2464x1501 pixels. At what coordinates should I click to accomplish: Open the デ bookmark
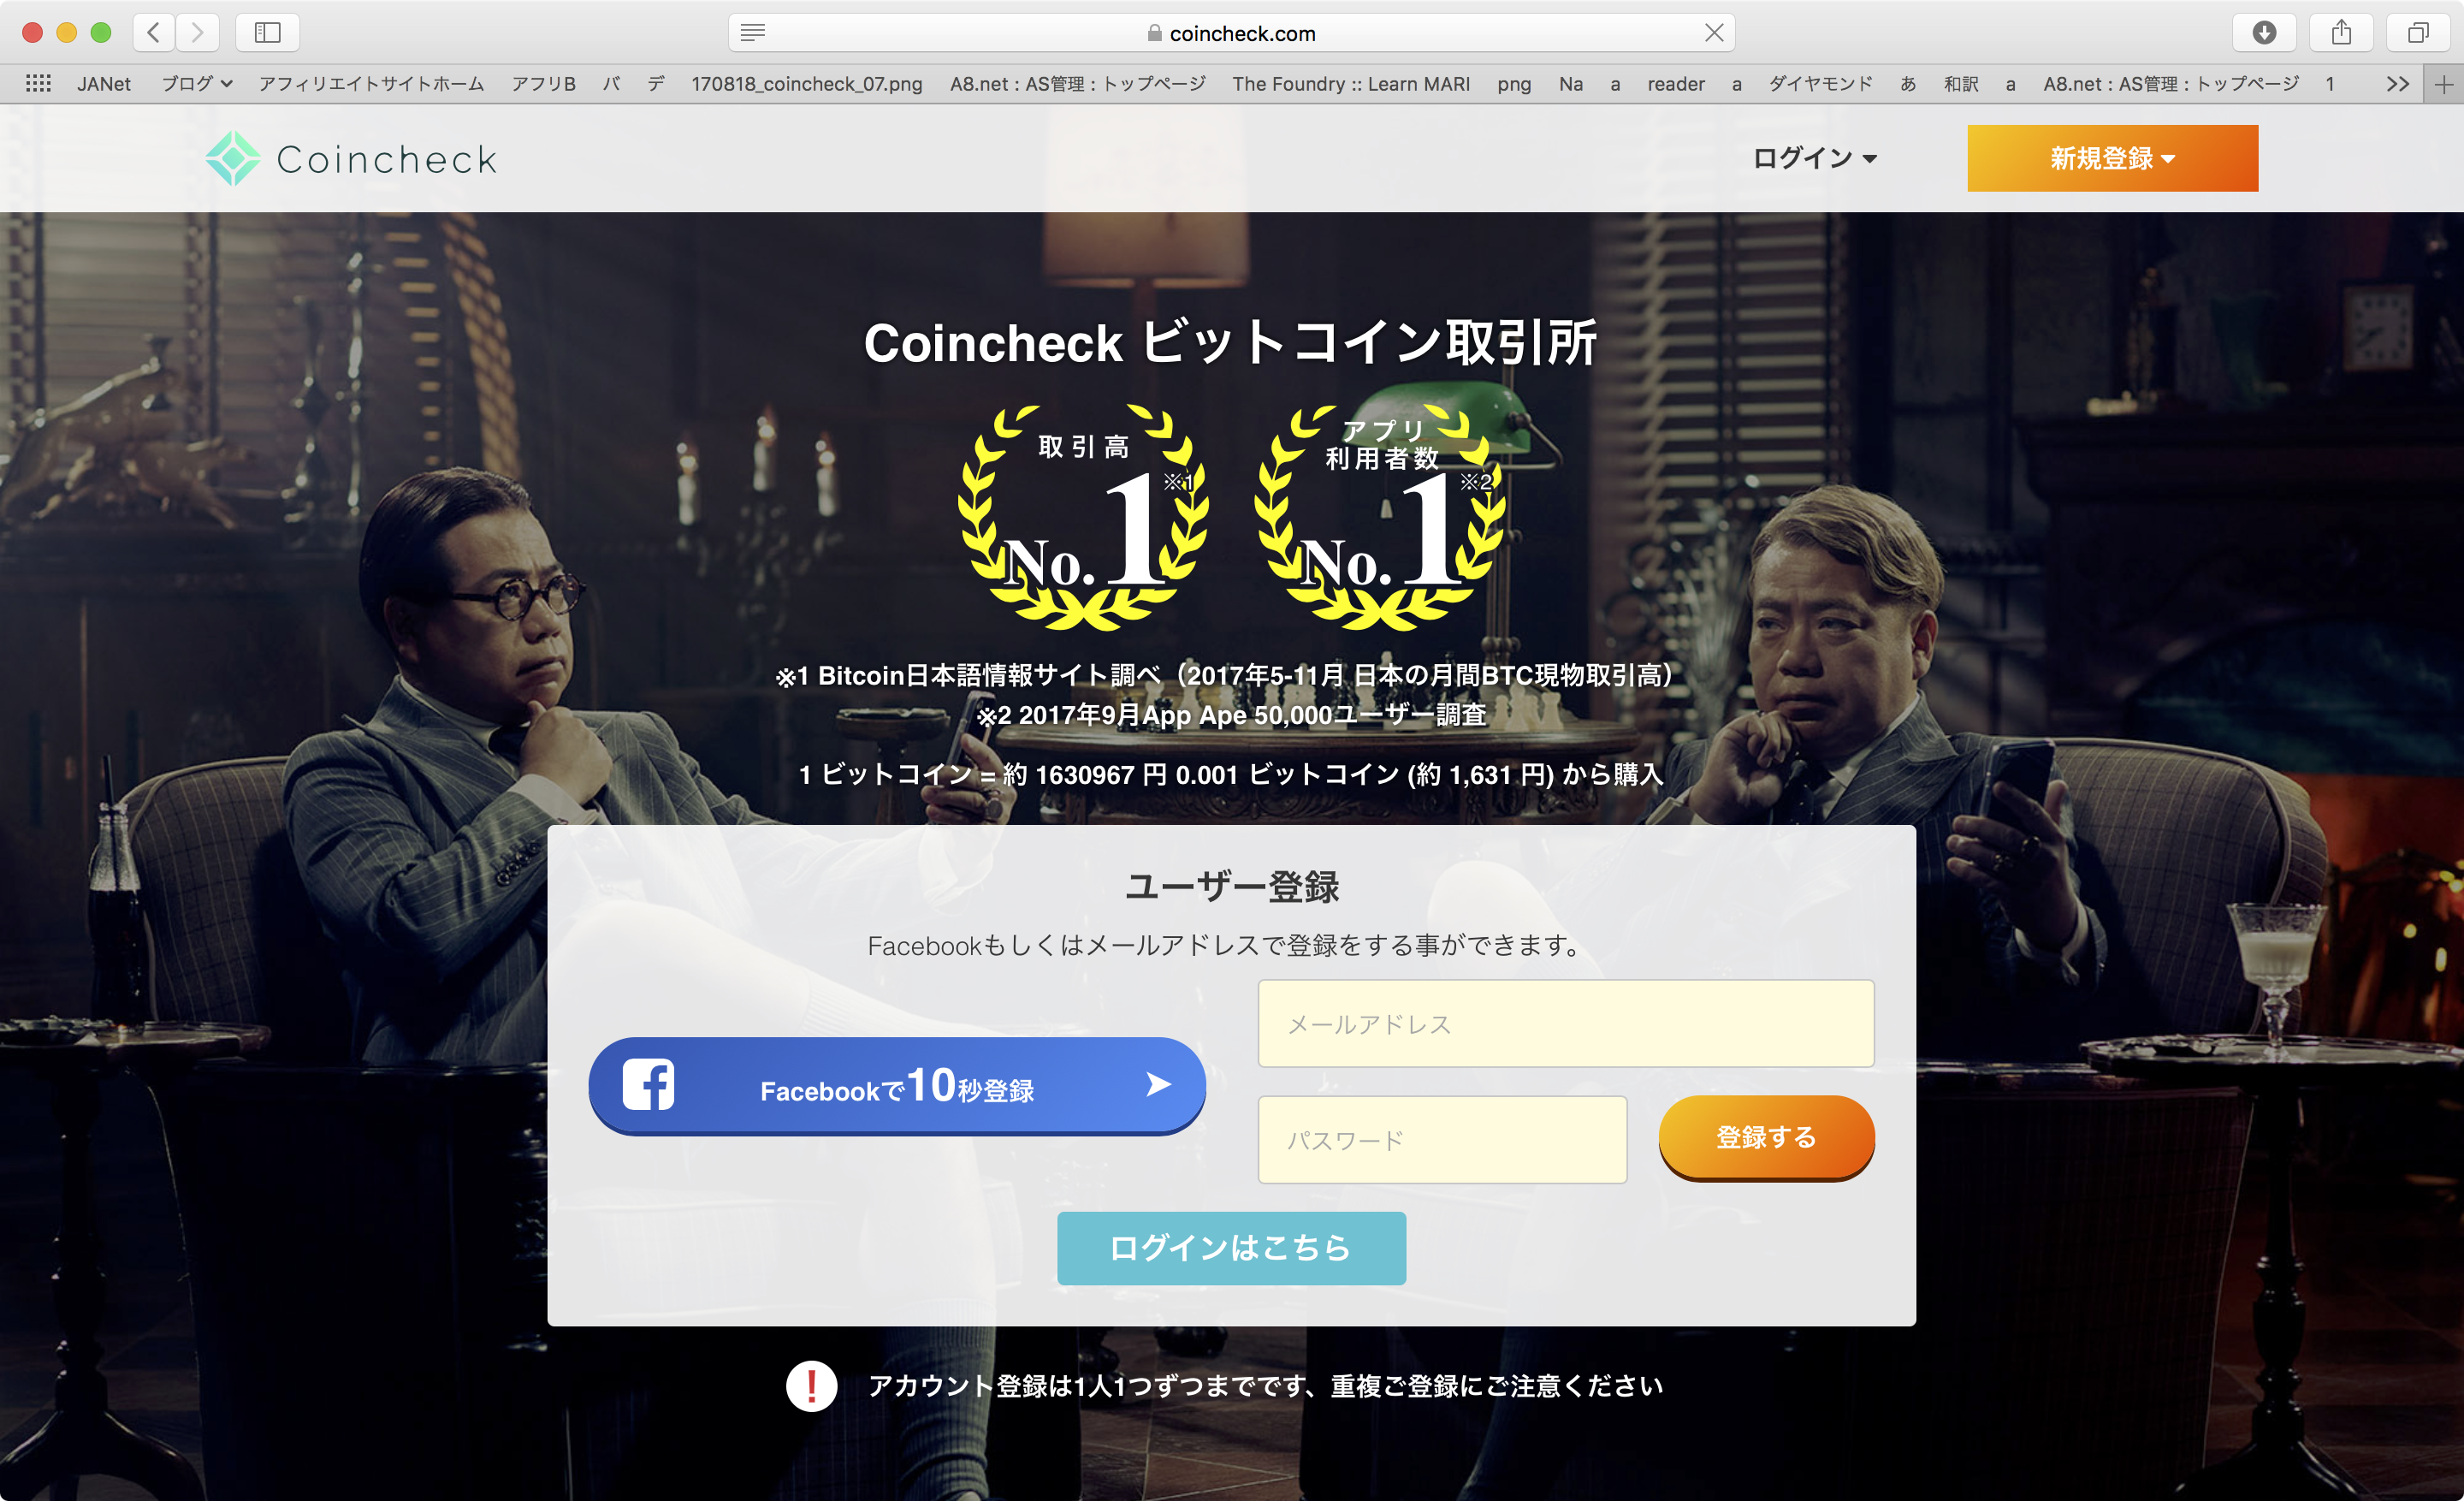point(655,84)
